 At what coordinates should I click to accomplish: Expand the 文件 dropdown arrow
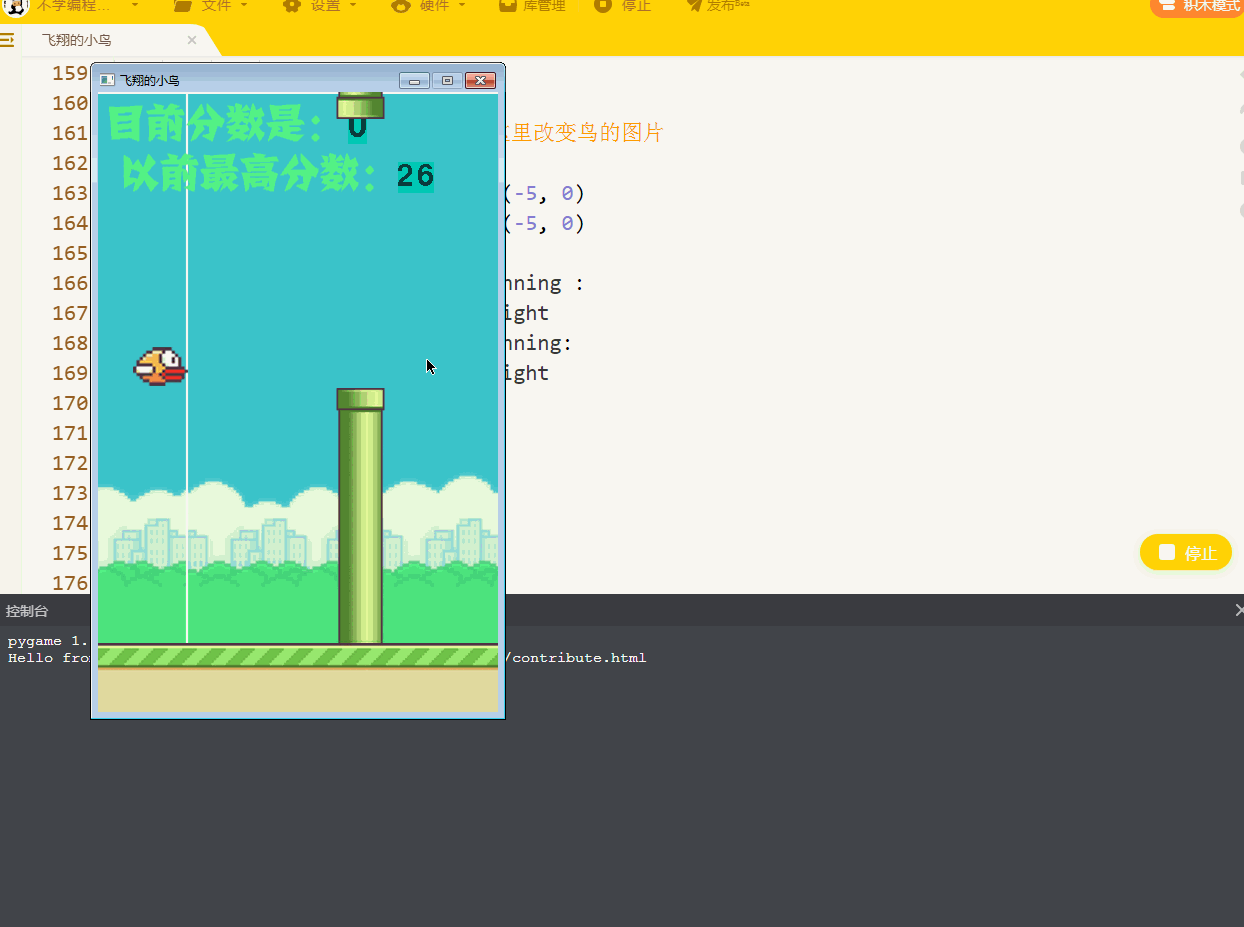coord(244,5)
